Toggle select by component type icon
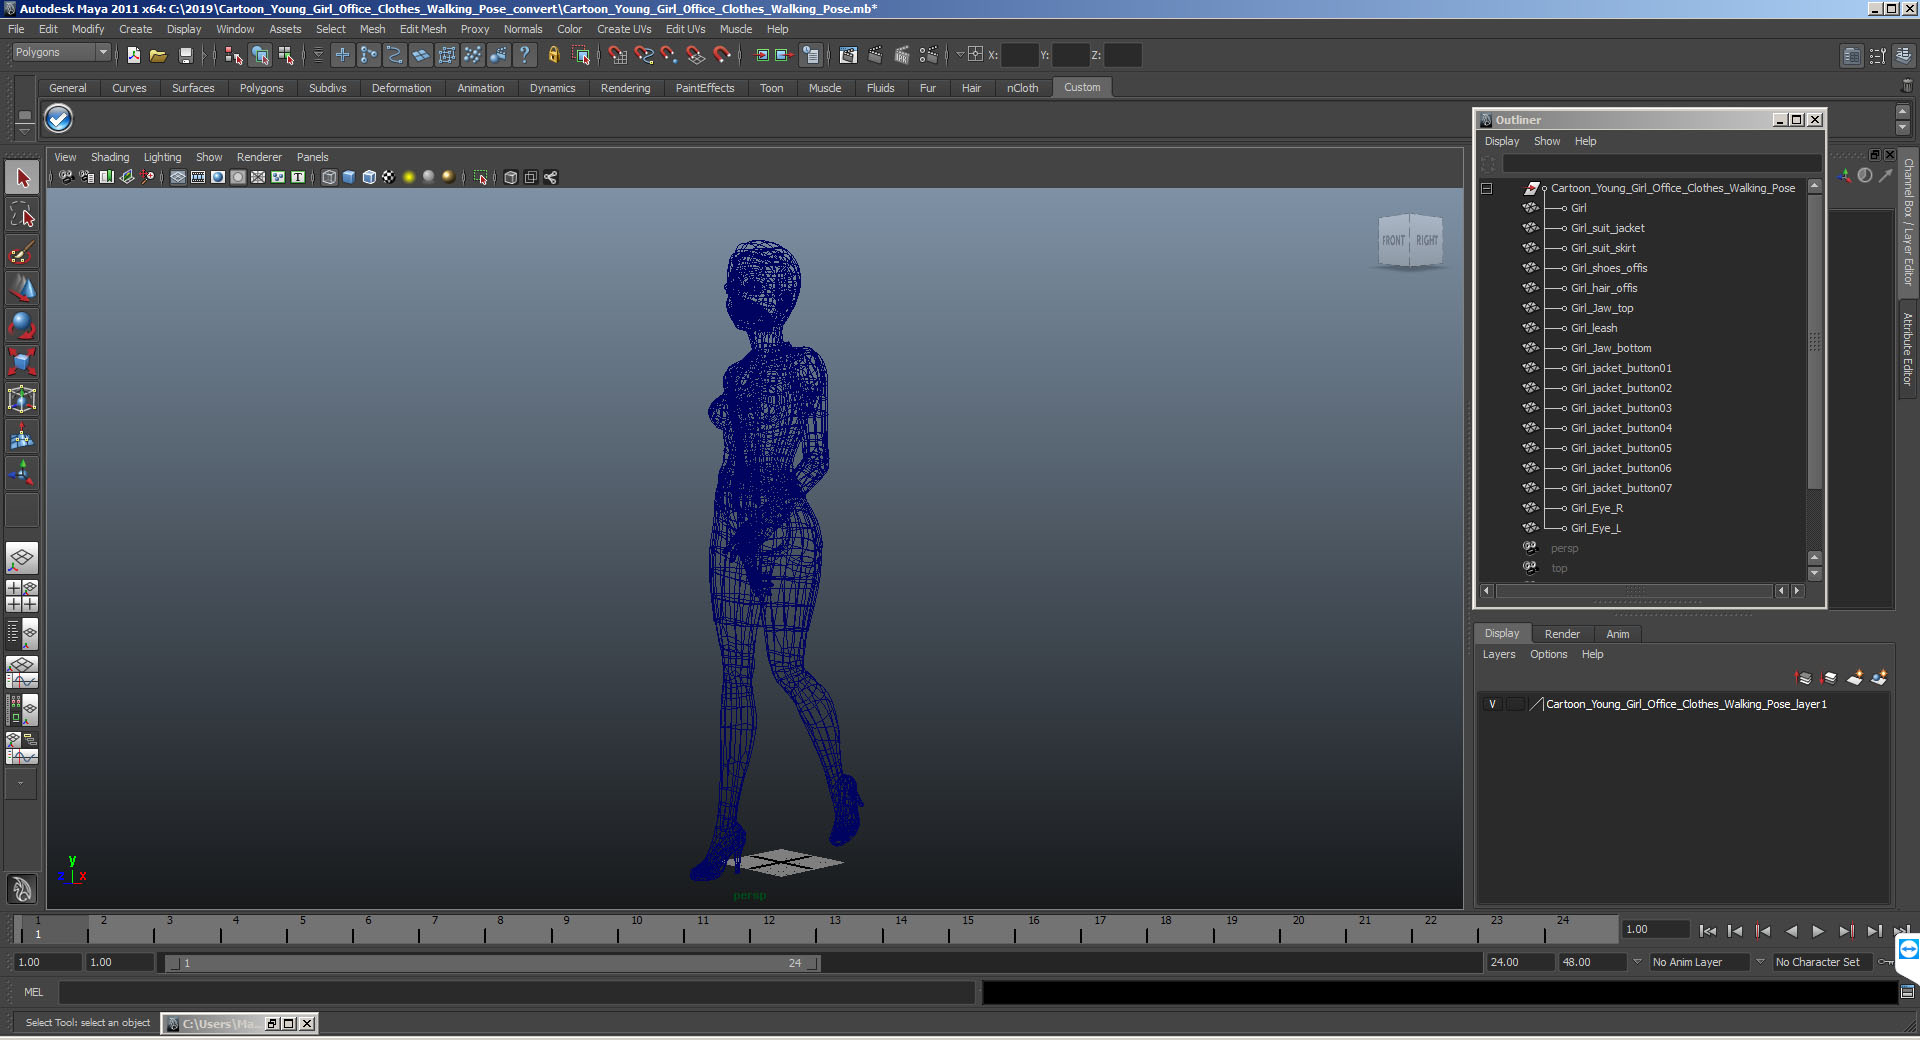This screenshot has width=1920, height=1040. (x=286, y=55)
